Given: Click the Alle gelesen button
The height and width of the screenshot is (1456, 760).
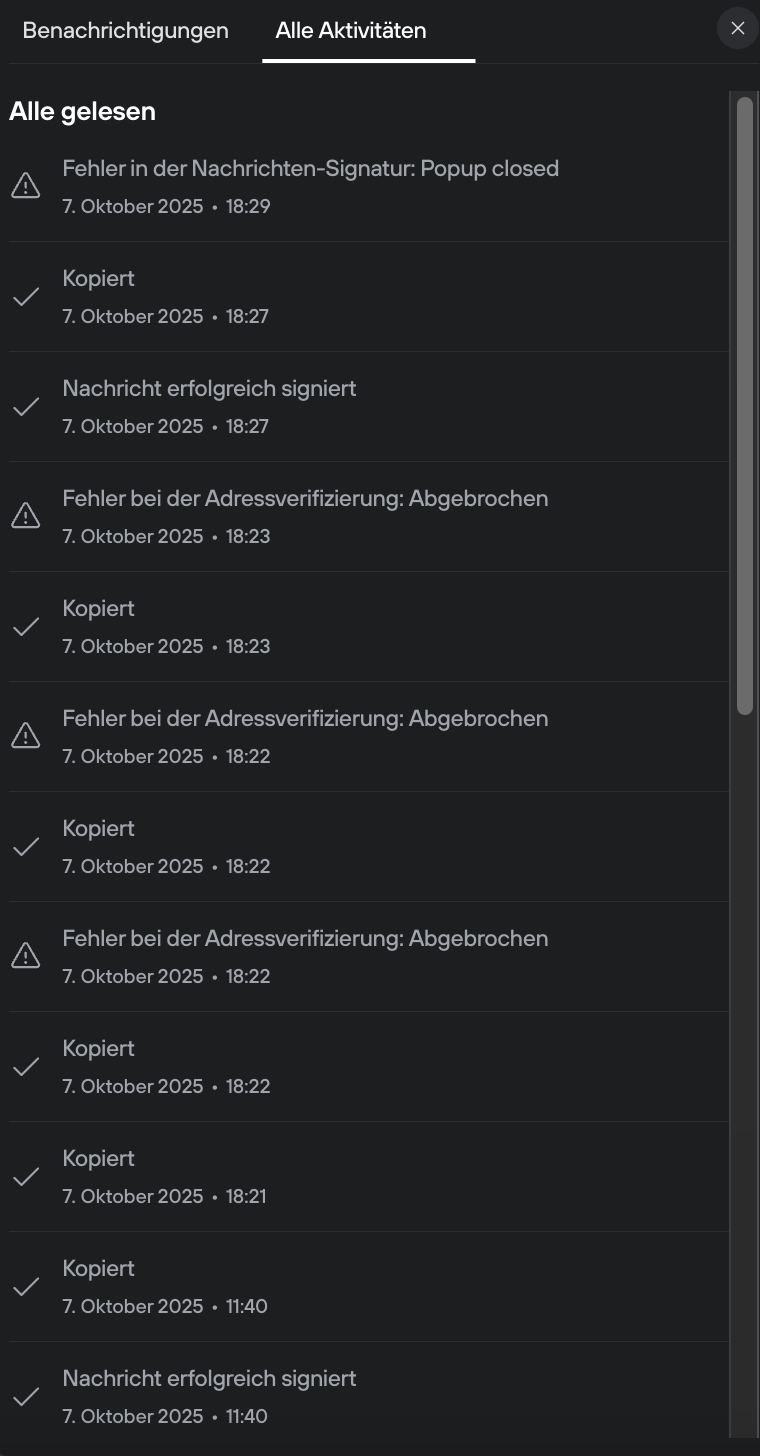Looking at the screenshot, I should pyautogui.click(x=82, y=111).
